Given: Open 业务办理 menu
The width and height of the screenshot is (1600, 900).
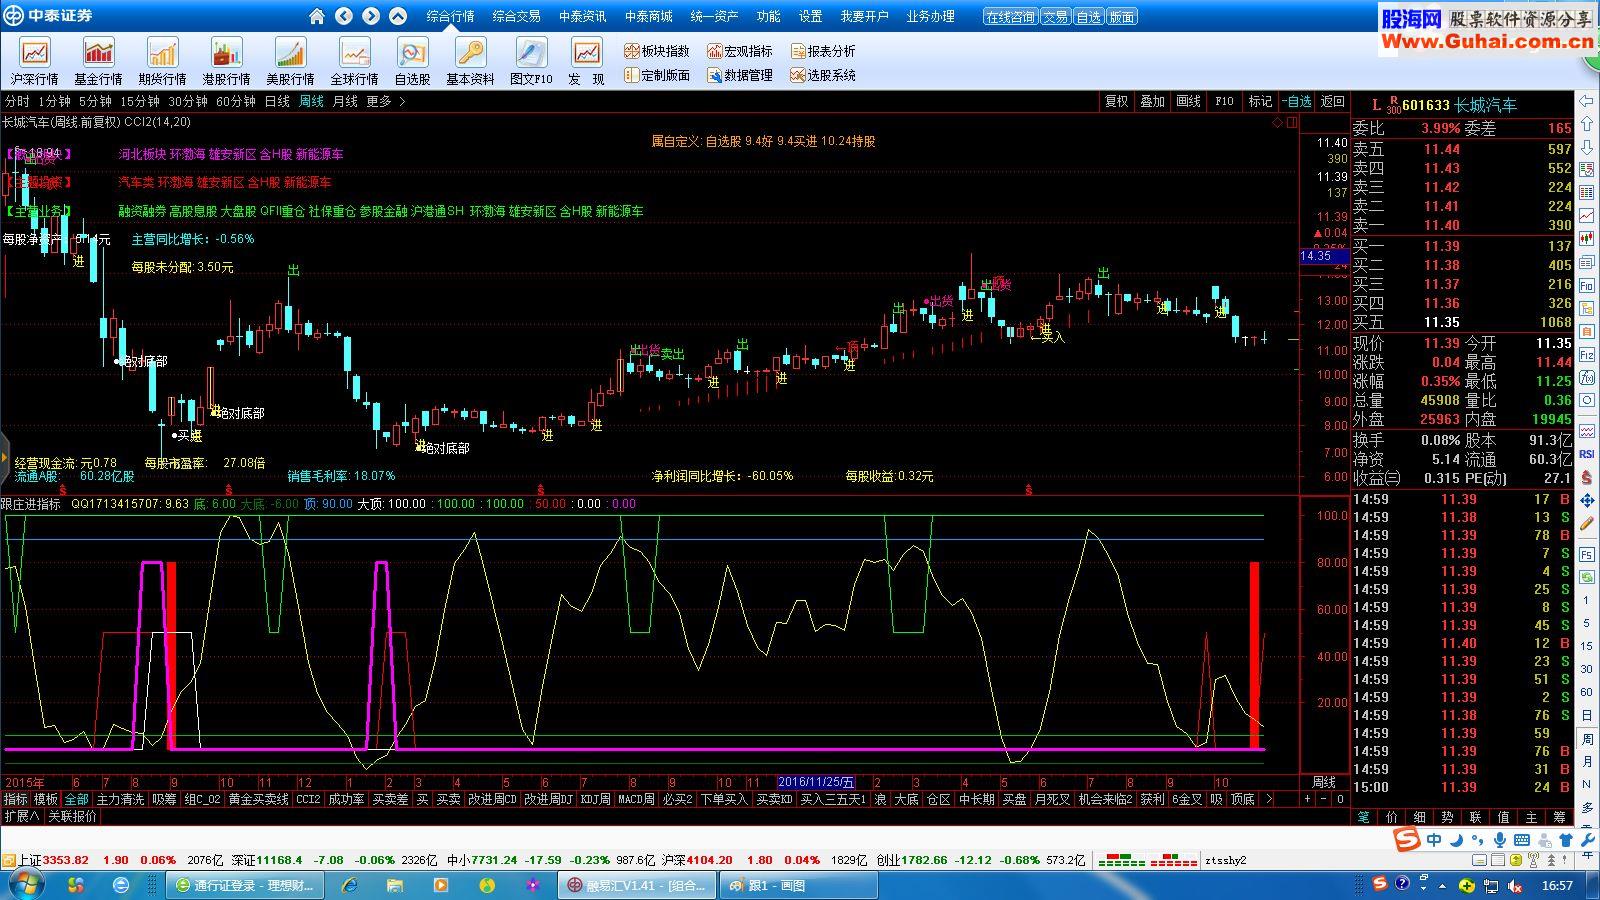Looking at the screenshot, I should pos(930,16).
